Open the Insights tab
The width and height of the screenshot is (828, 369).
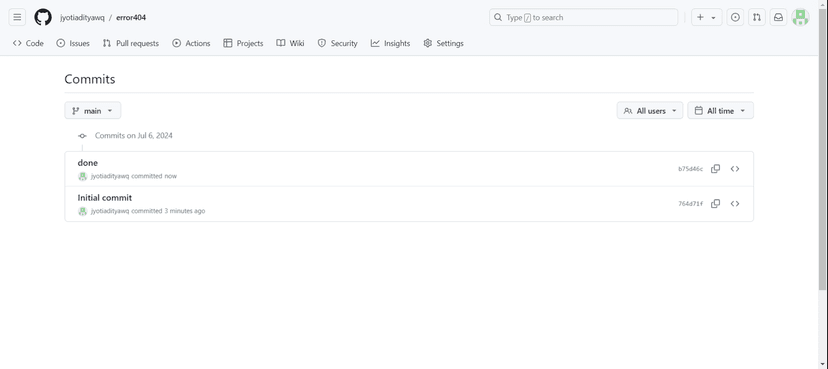coord(390,43)
